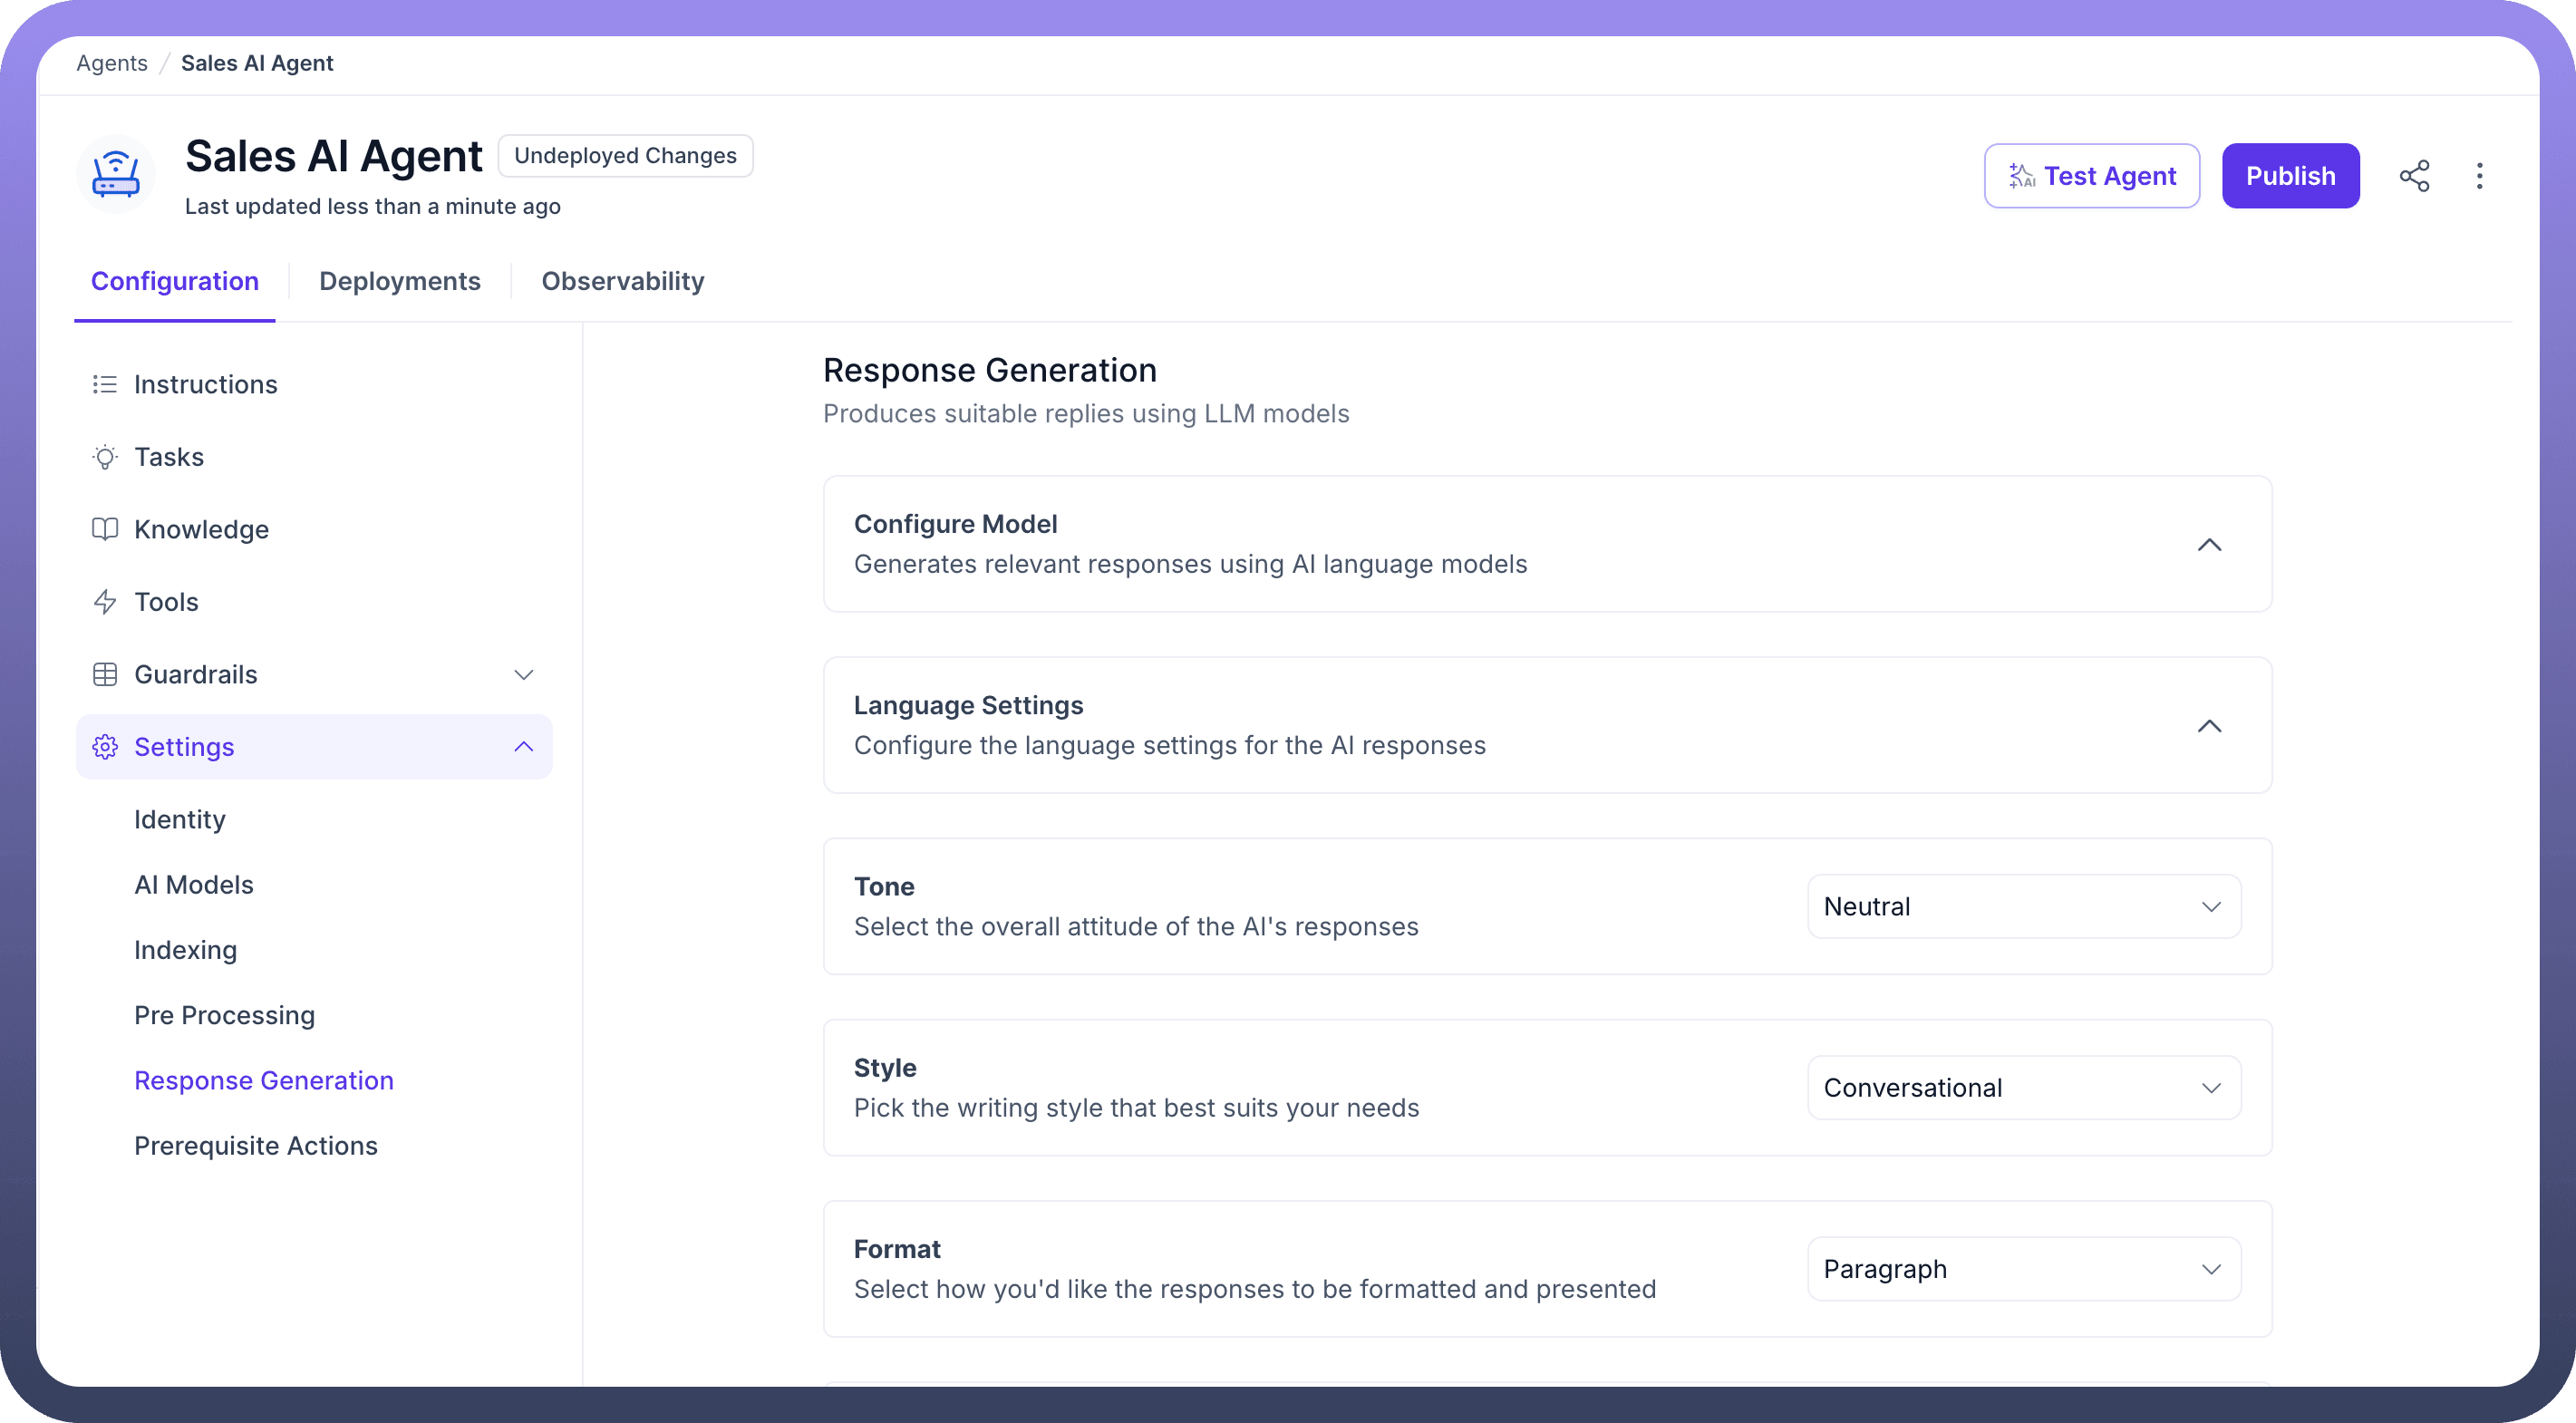This screenshot has width=2576, height=1423.
Task: Open the three-dot more options menu
Action: tap(2479, 176)
